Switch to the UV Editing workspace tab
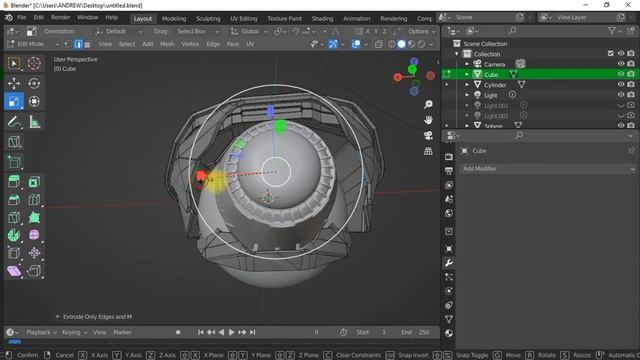This screenshot has height=360, width=640. (244, 19)
